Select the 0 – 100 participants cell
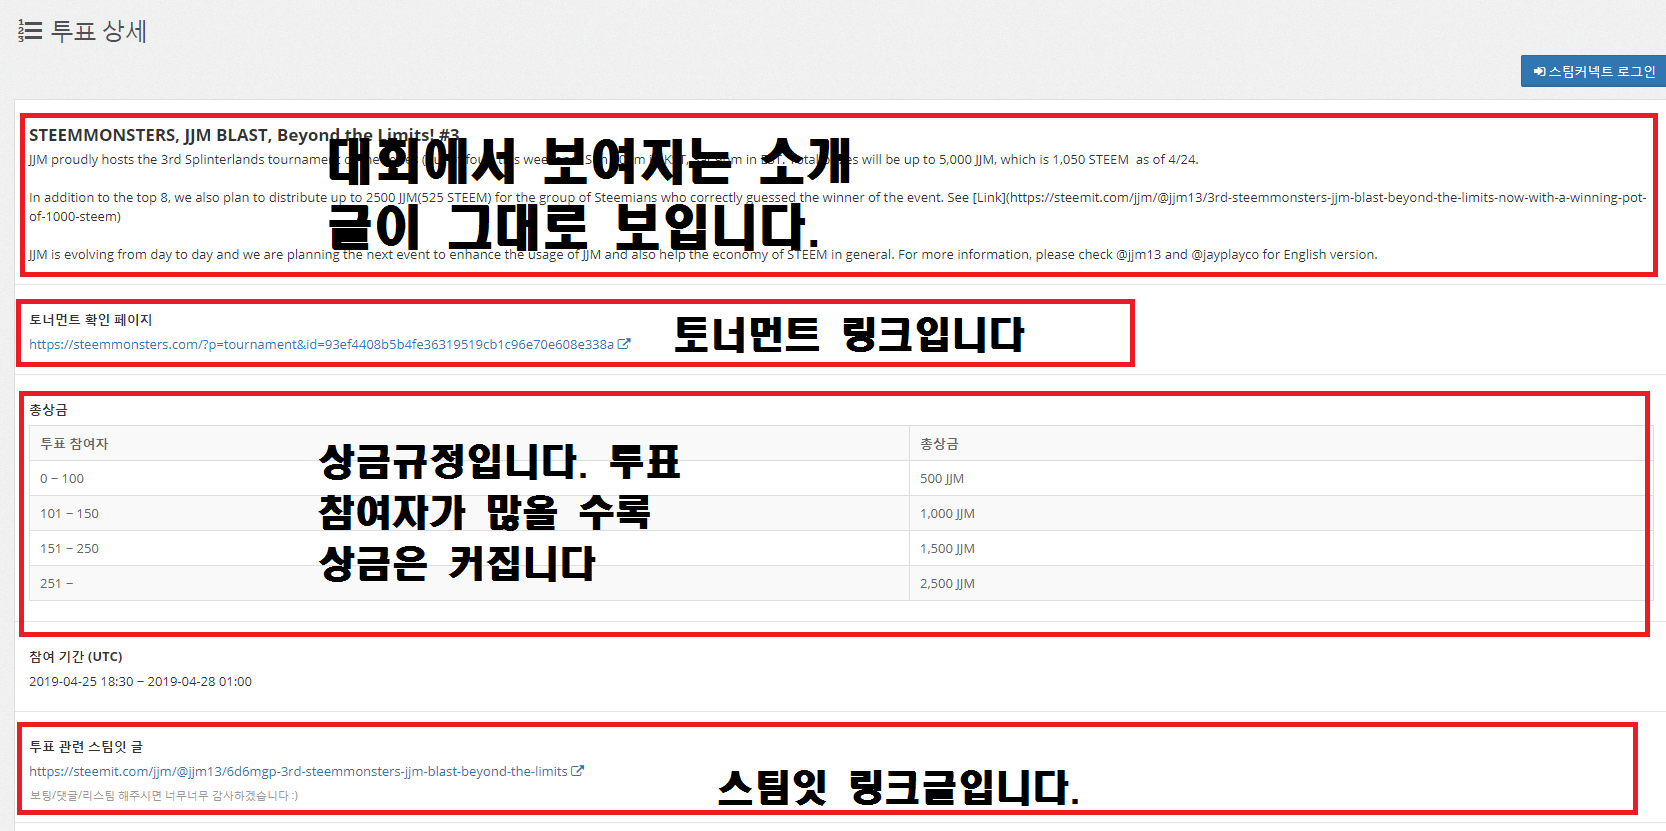This screenshot has height=831, width=1666. point(469,478)
